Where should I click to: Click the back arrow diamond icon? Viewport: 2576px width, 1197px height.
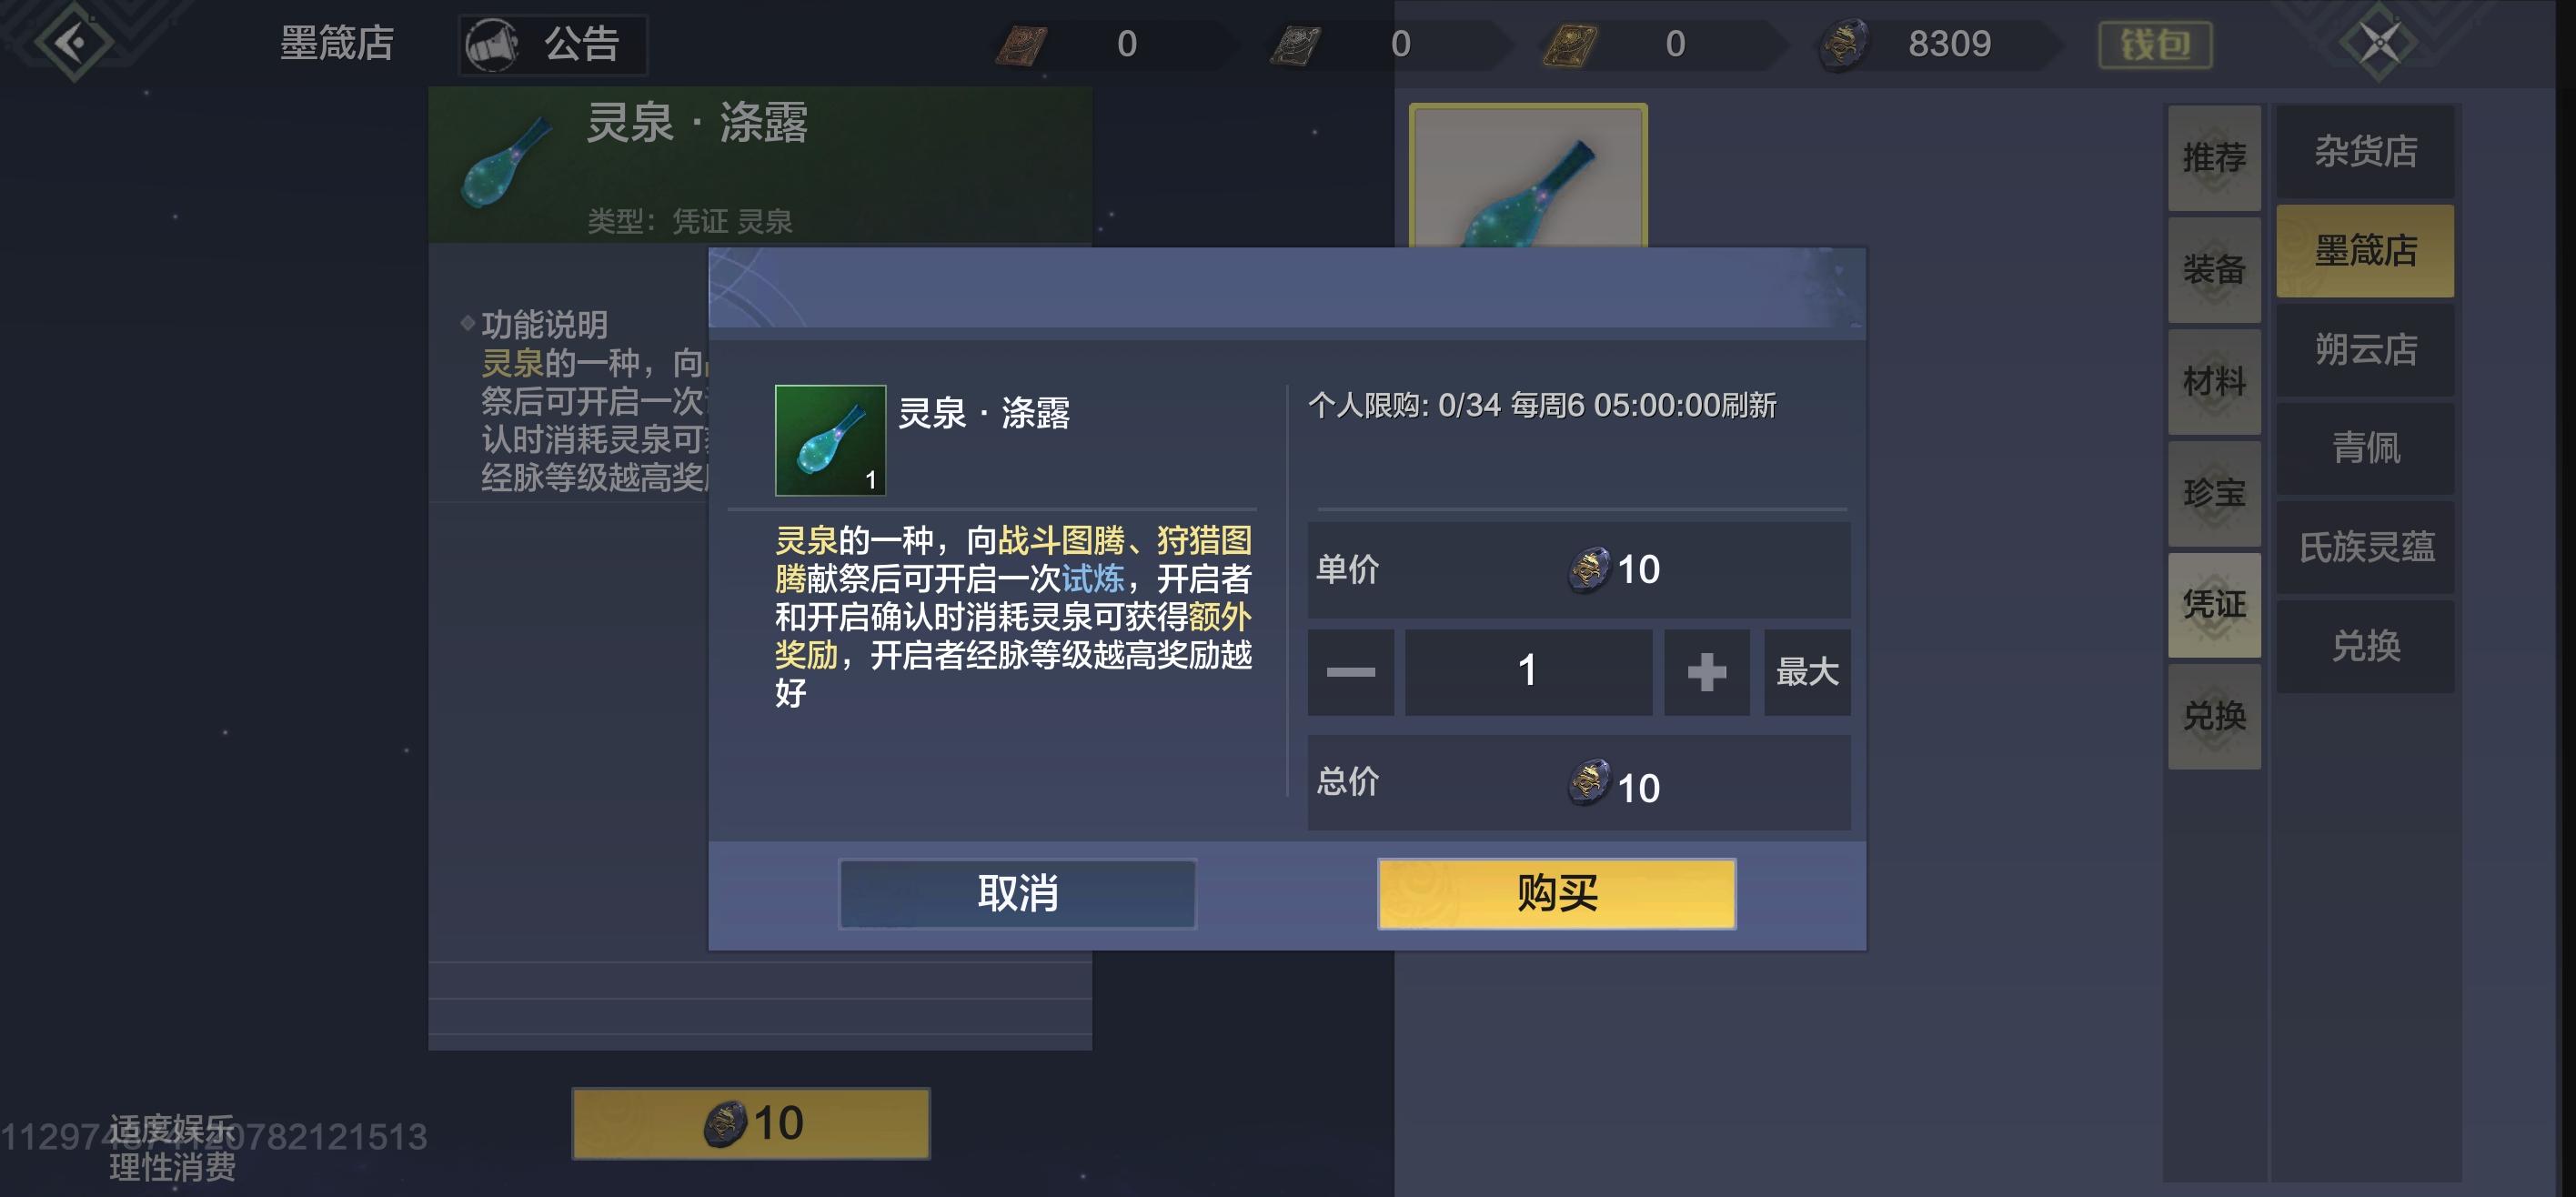pos(72,42)
